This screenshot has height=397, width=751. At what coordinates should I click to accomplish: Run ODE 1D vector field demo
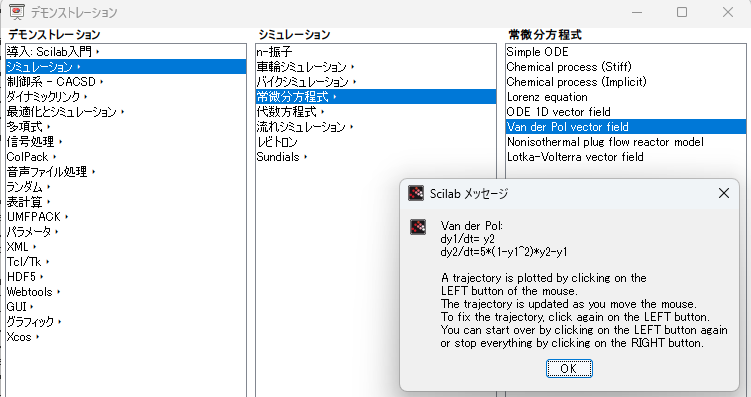point(626,112)
